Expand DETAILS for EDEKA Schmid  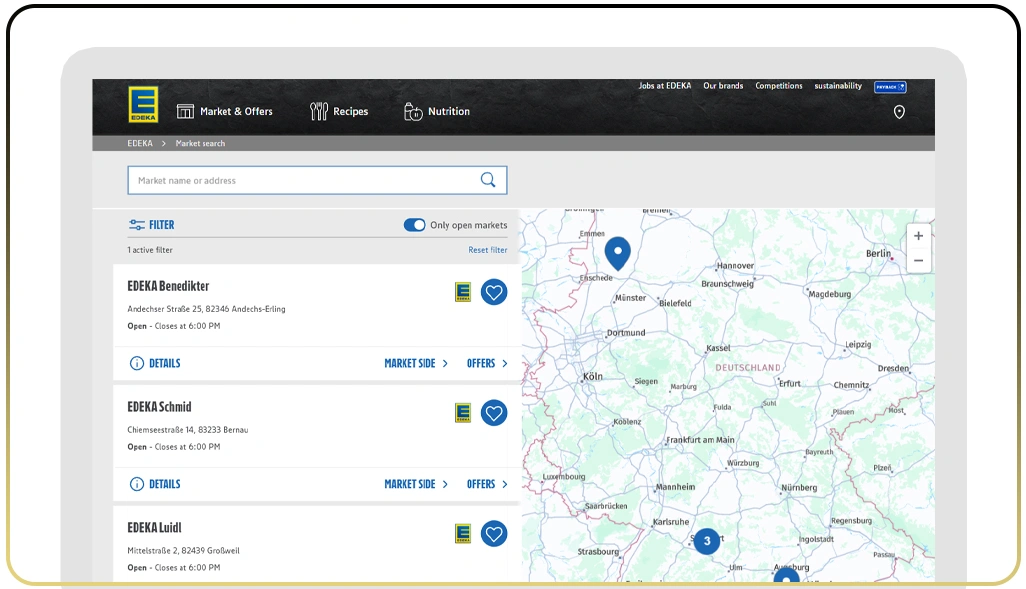click(155, 484)
